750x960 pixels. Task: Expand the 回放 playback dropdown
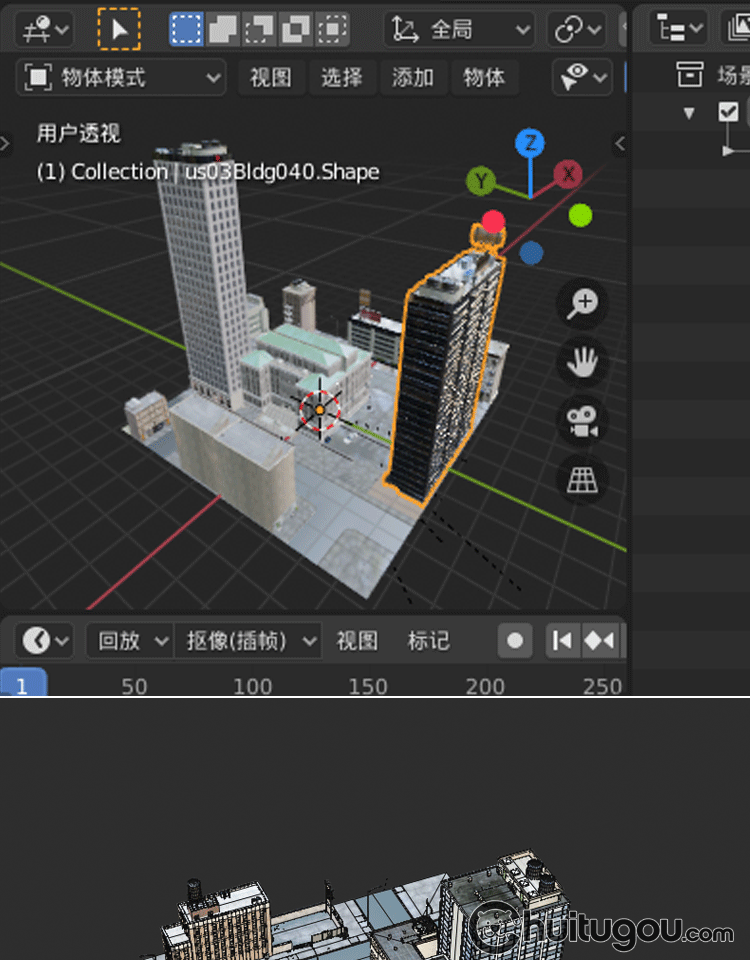point(130,641)
